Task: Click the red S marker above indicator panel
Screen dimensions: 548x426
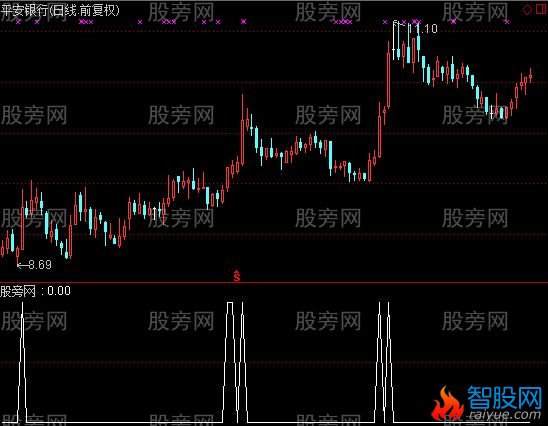Action: (x=237, y=276)
